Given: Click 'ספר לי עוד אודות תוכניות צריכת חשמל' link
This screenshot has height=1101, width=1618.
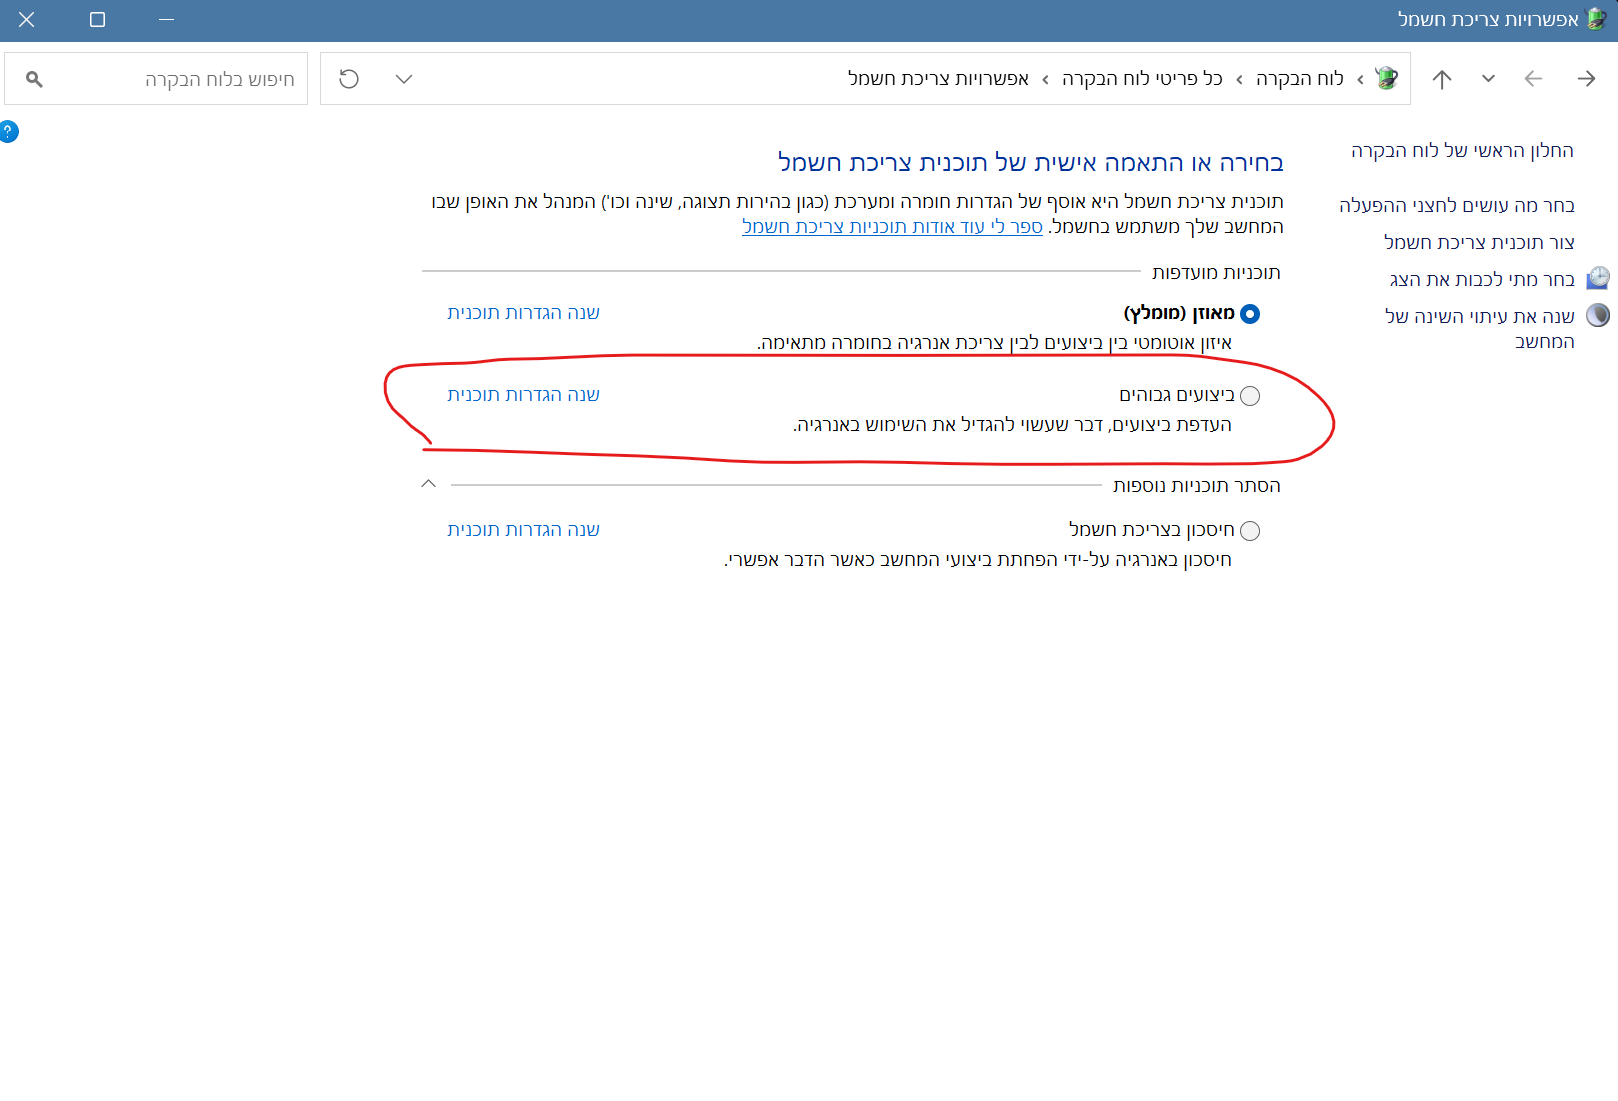Looking at the screenshot, I should pos(892,227).
